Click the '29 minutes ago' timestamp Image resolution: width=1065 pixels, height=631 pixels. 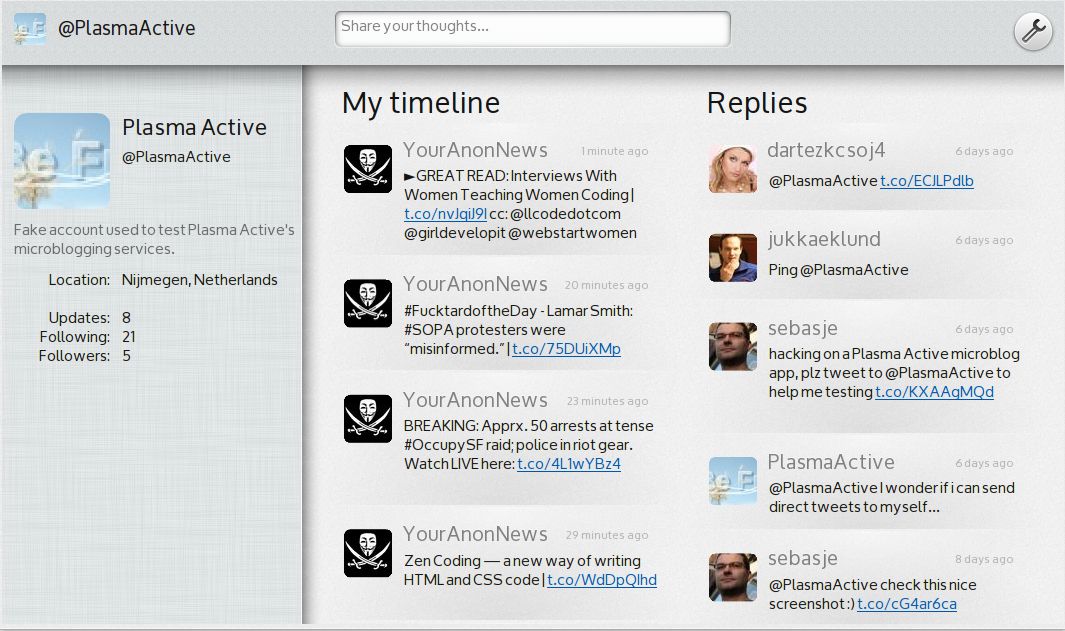[607, 535]
